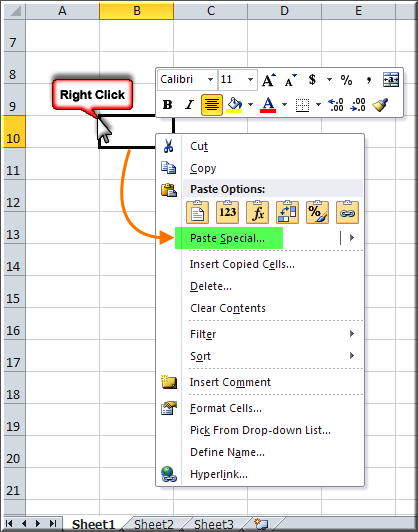Click the Paste Formatting percent-brush icon
The image size is (418, 532).
click(x=317, y=212)
